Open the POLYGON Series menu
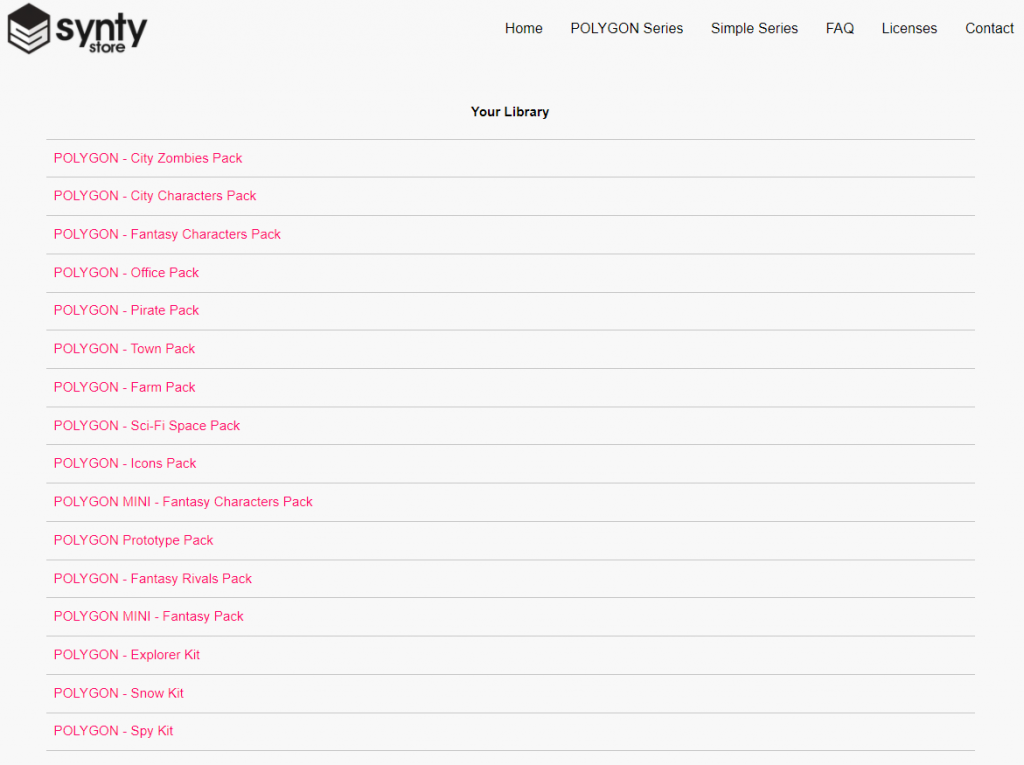1024x765 pixels. (626, 28)
